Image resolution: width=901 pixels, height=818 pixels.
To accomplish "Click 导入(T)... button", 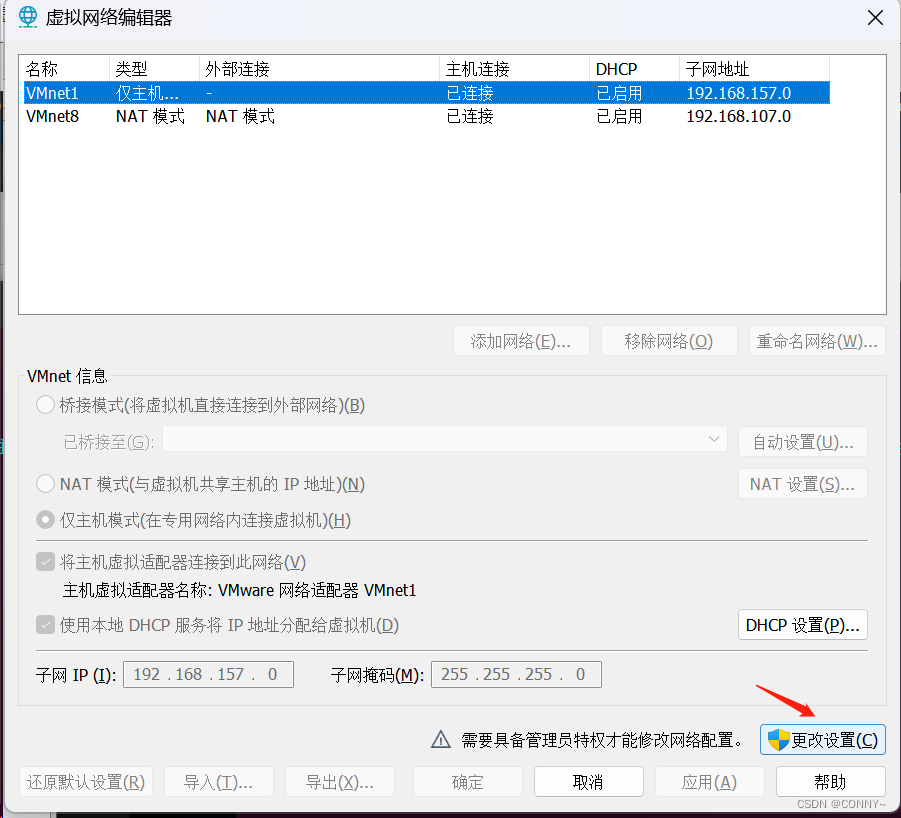I will click(218, 782).
